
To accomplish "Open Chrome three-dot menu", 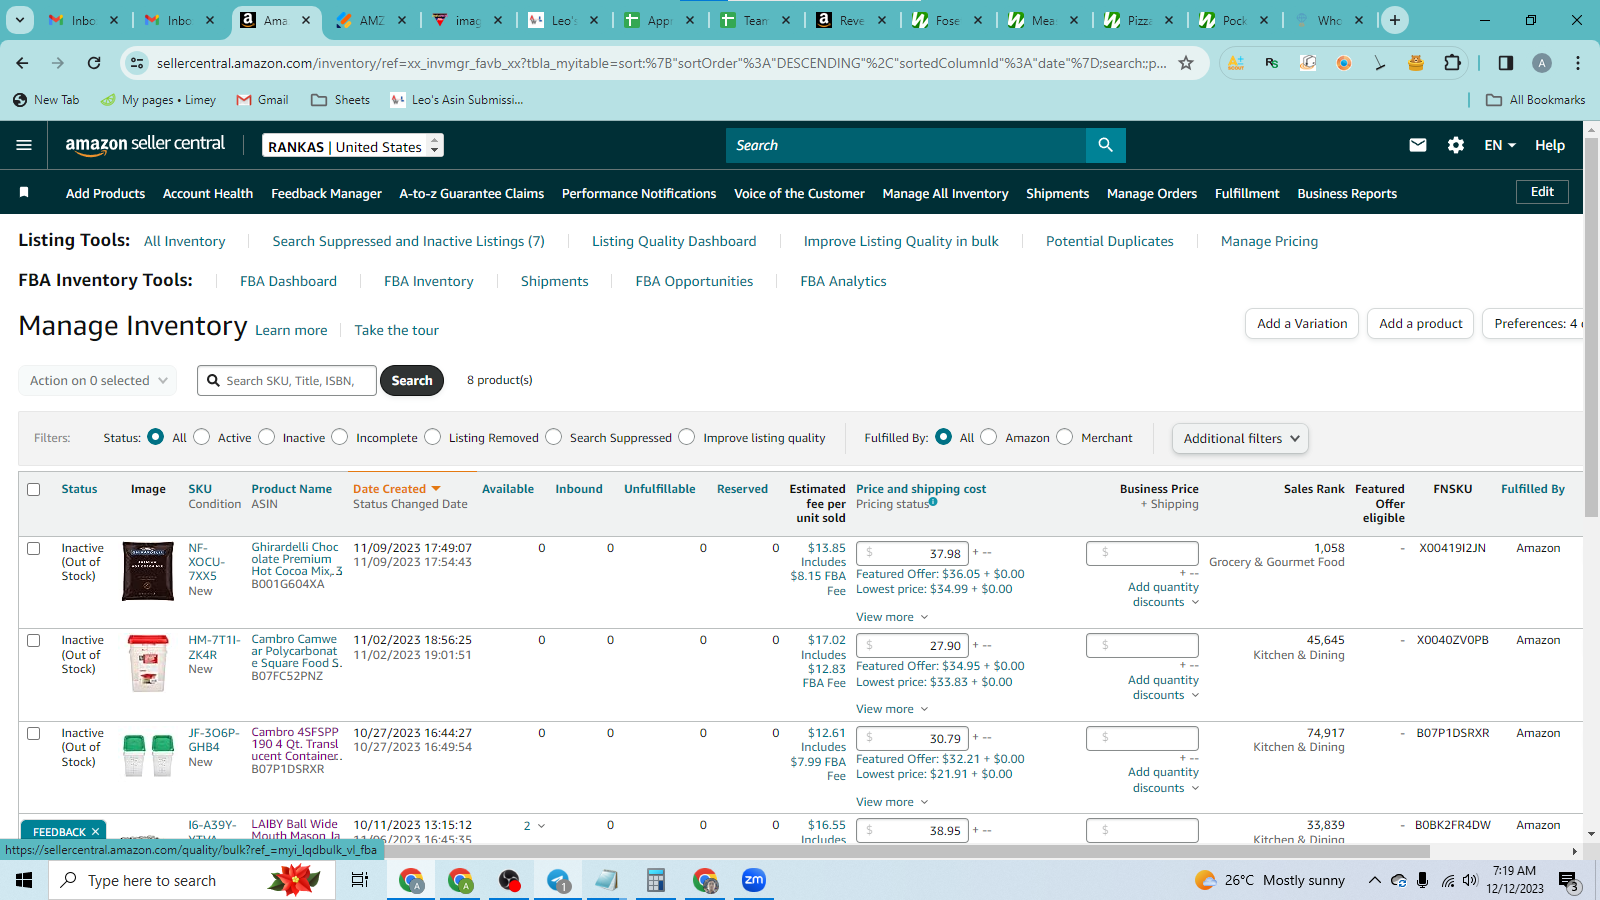I will [x=1578, y=63].
